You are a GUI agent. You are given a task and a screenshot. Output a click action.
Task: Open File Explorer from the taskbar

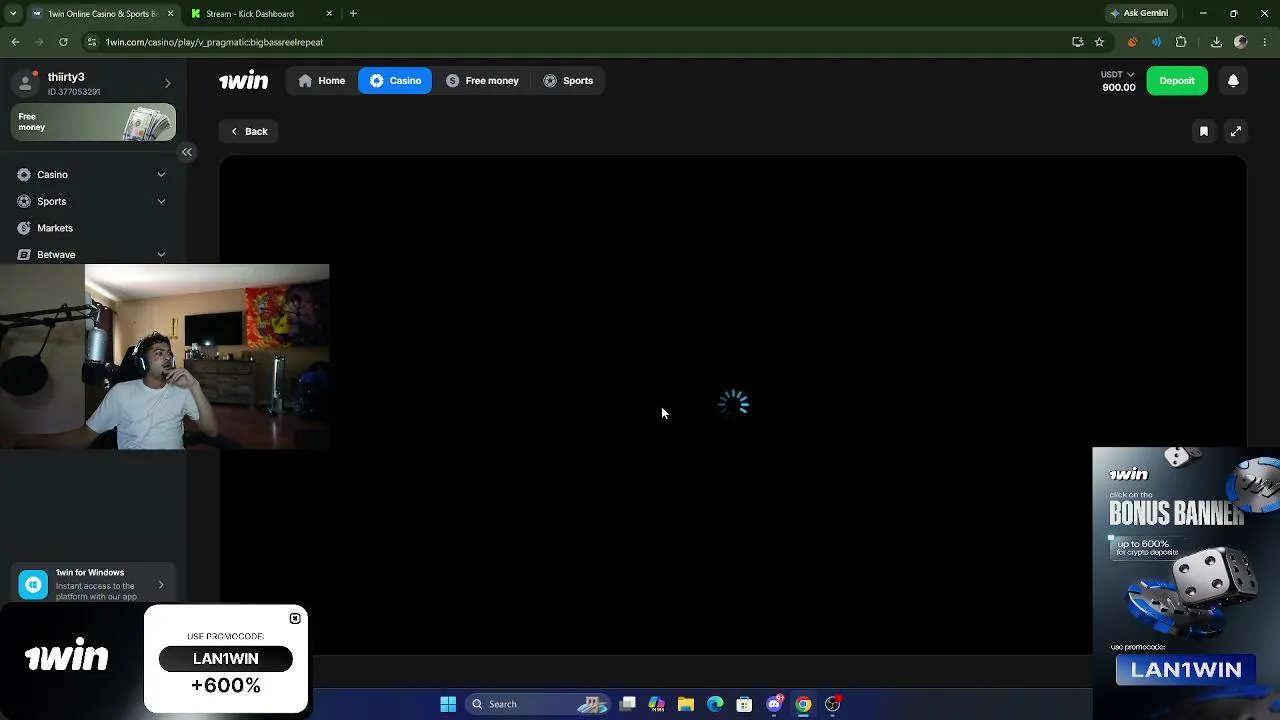point(686,704)
